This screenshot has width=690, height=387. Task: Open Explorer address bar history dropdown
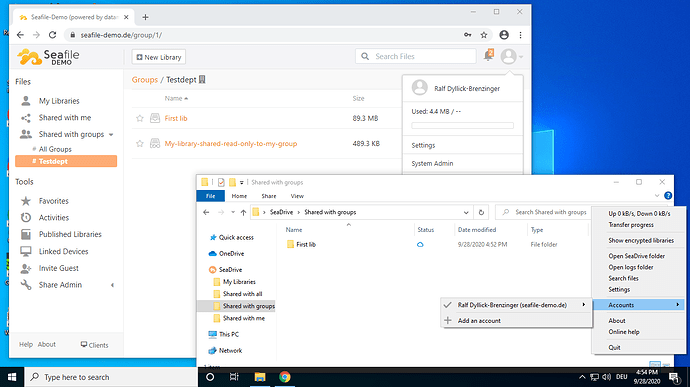[466, 212]
